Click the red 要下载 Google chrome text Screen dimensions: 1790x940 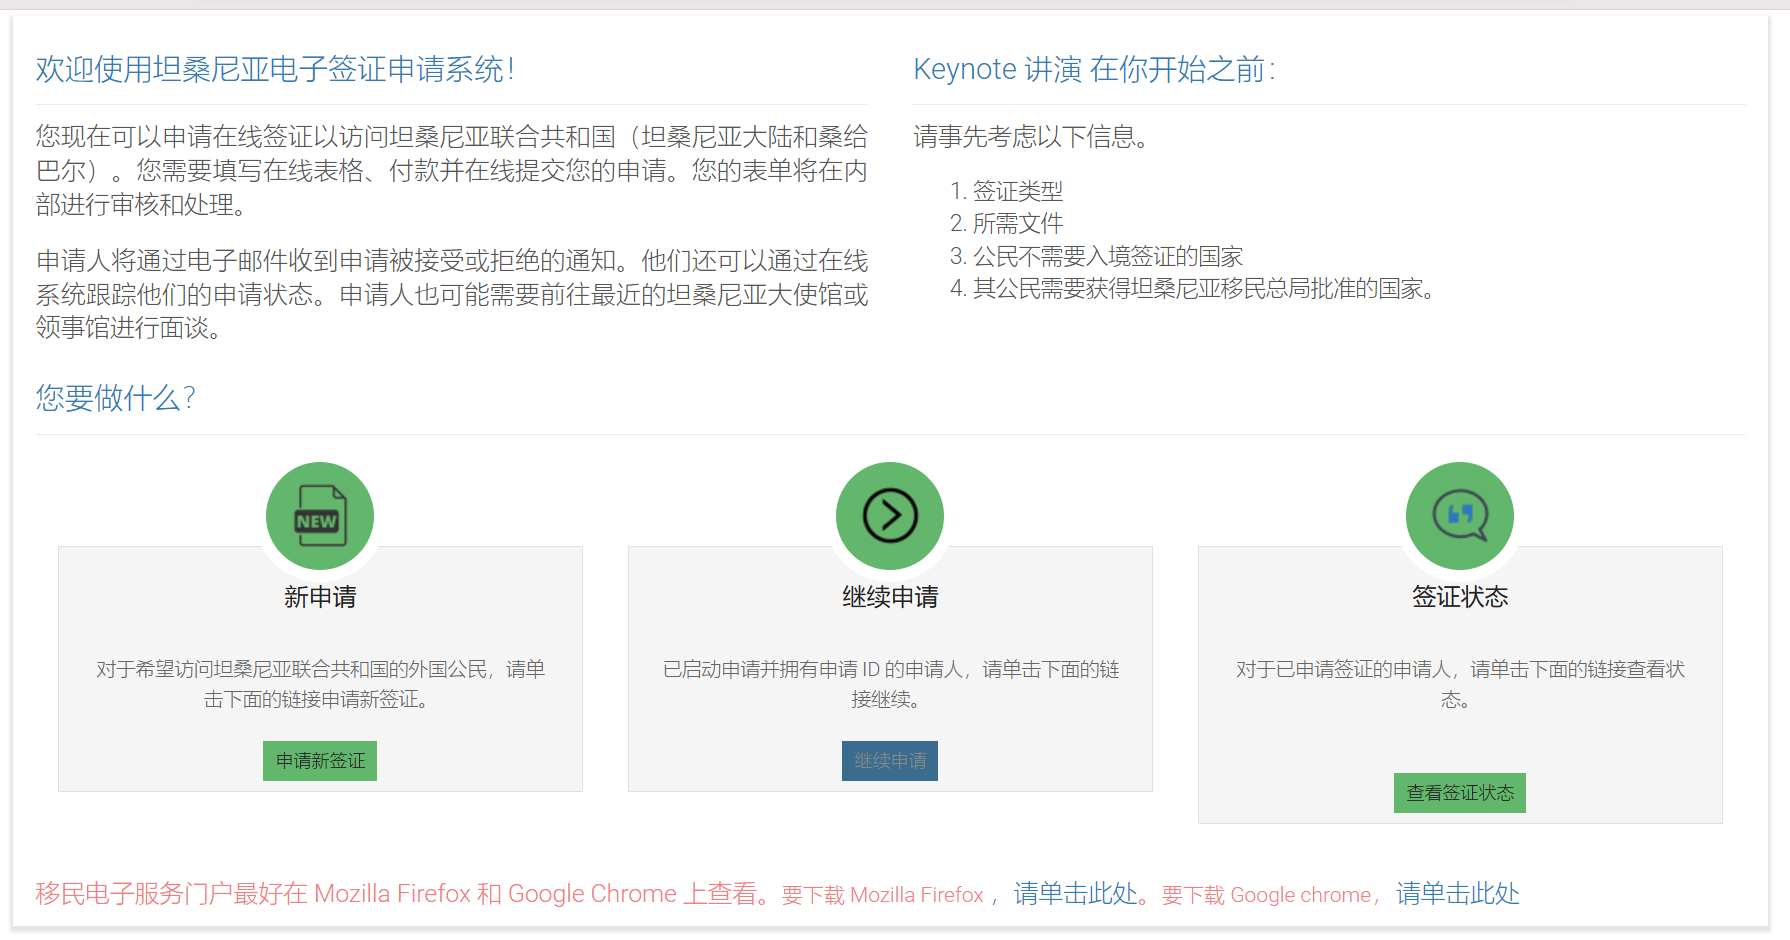1267,895
